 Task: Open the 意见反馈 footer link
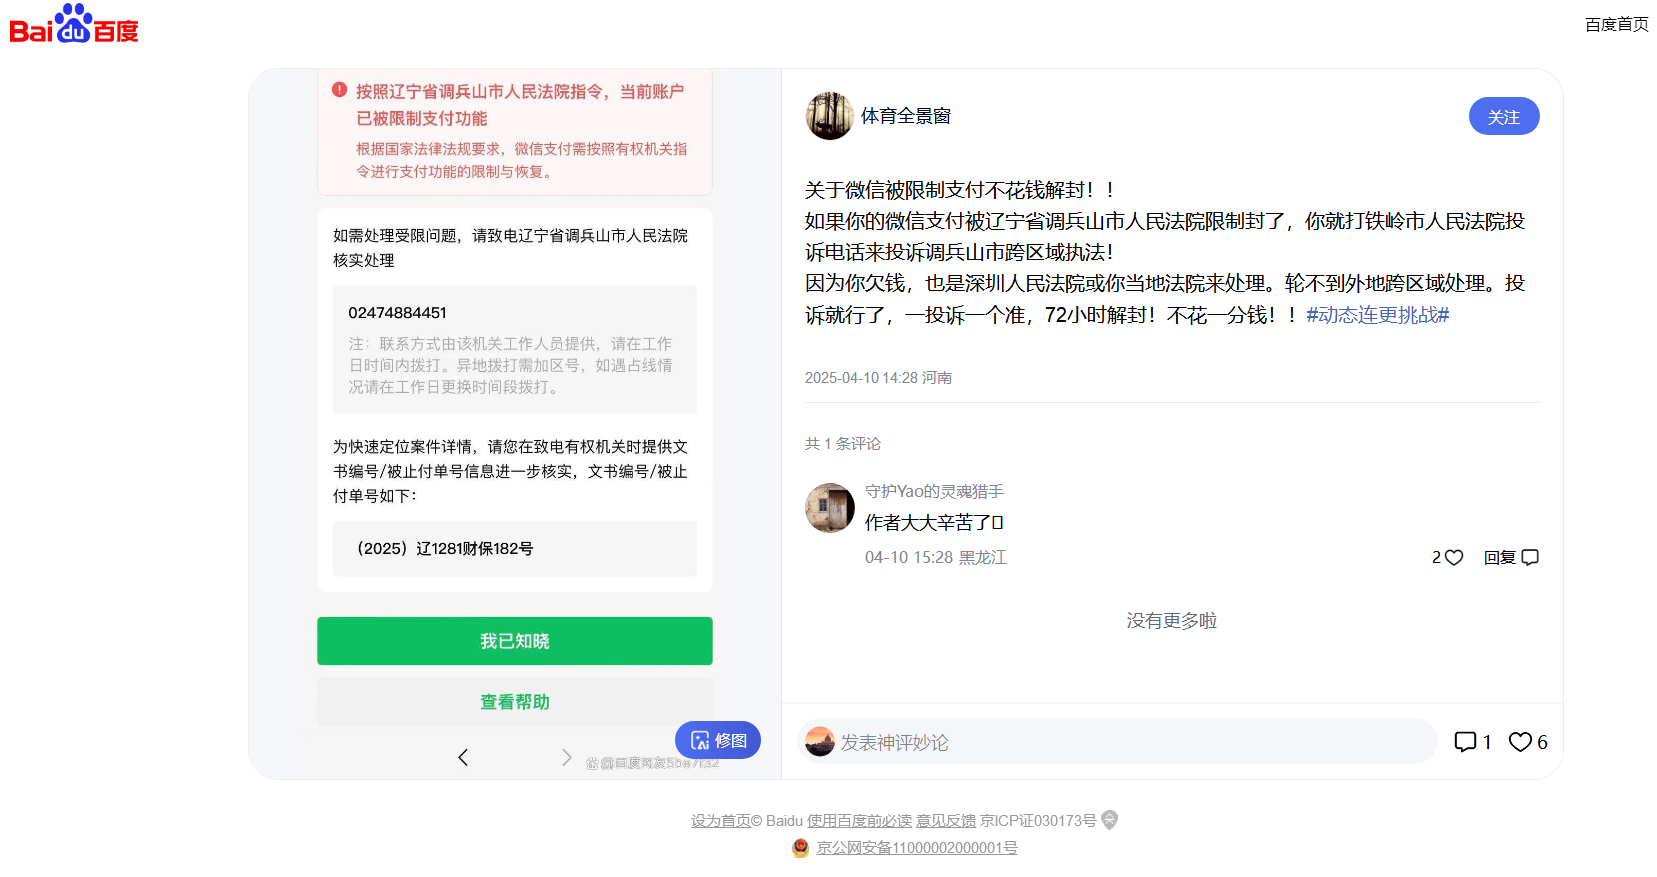tap(946, 820)
